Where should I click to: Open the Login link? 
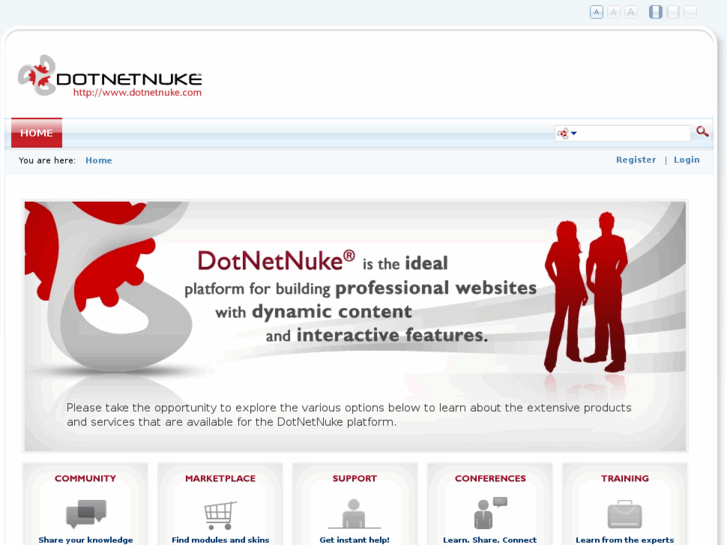point(687,160)
